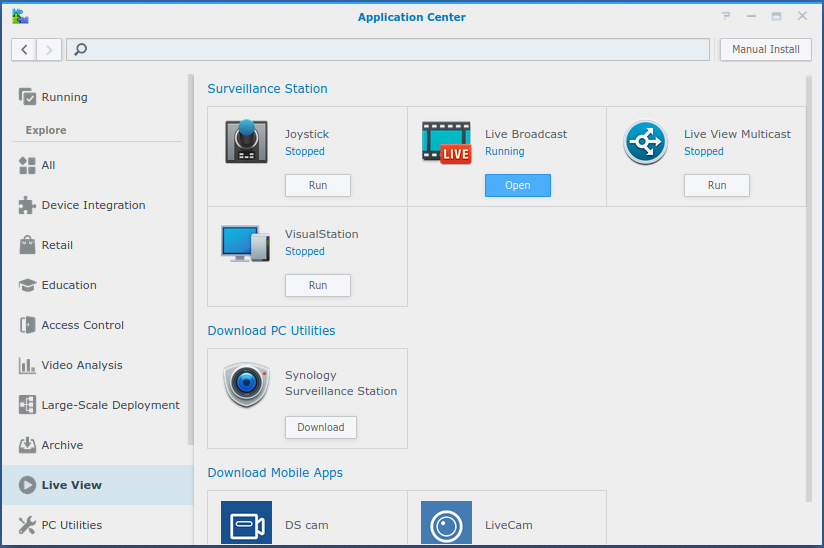Go back with the left arrow
The image size is (824, 548).
click(x=24, y=49)
